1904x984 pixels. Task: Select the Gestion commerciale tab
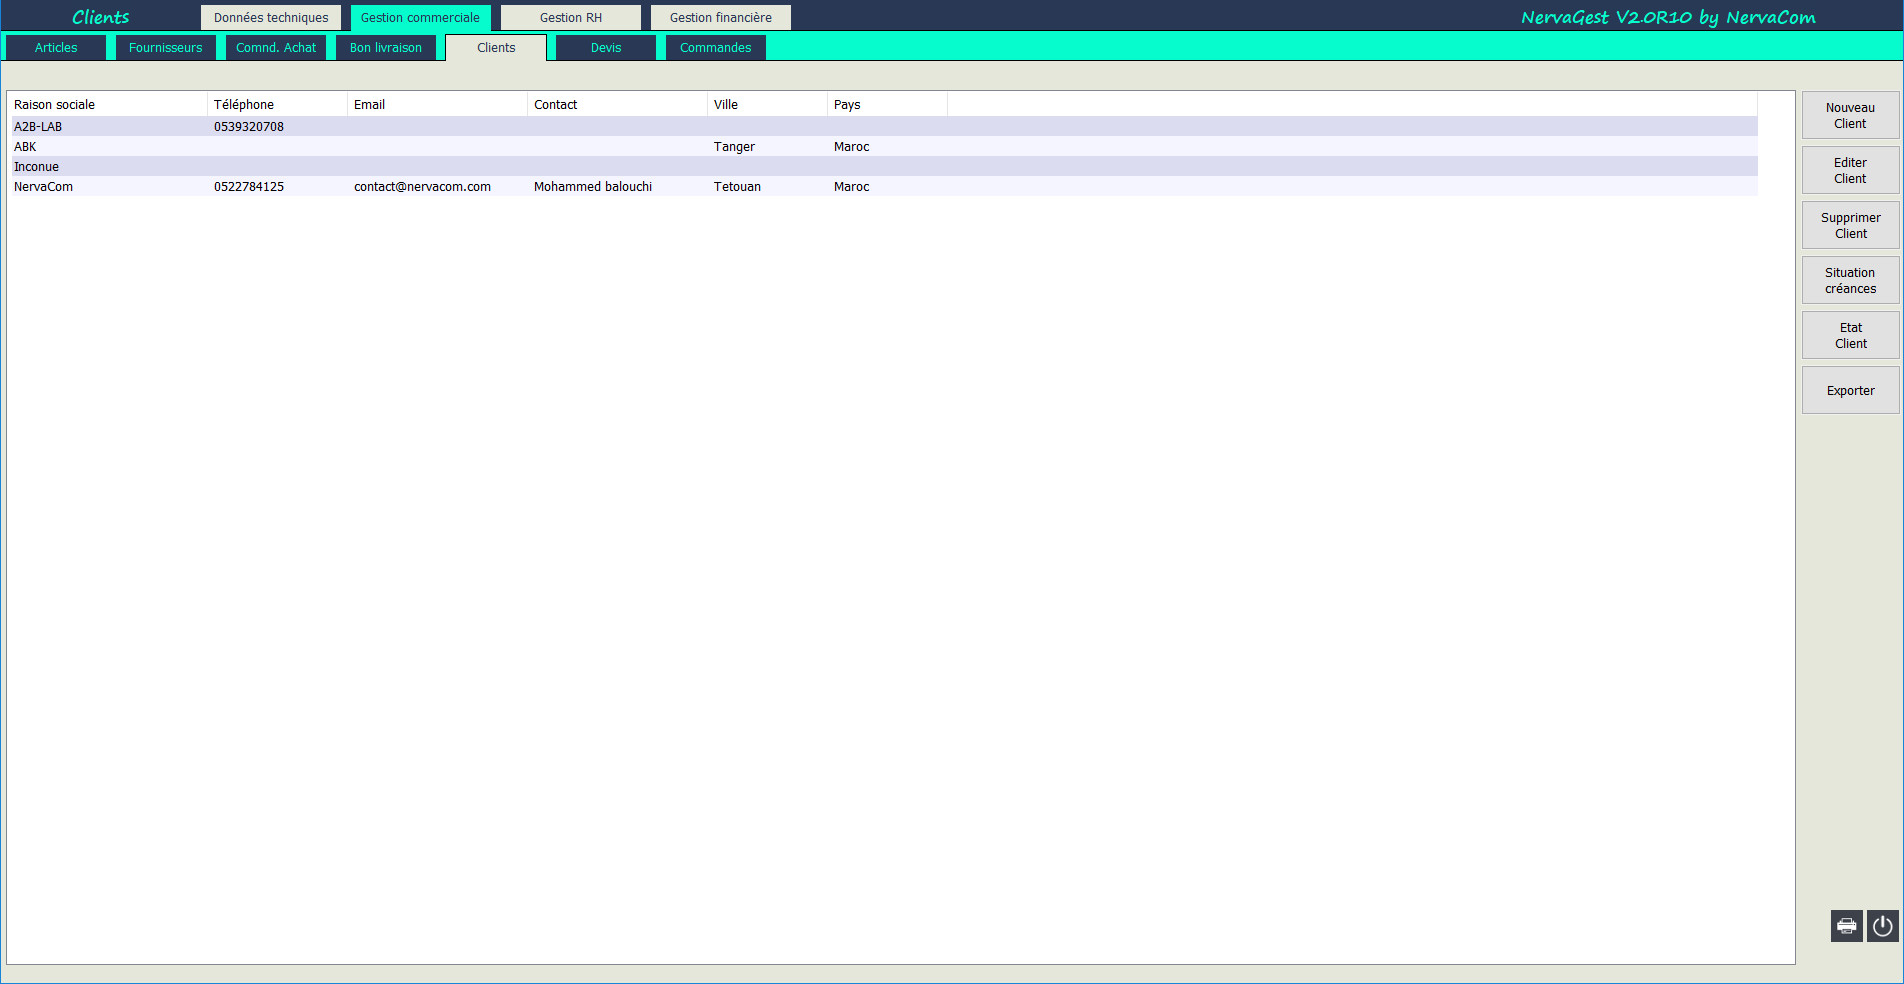click(420, 18)
